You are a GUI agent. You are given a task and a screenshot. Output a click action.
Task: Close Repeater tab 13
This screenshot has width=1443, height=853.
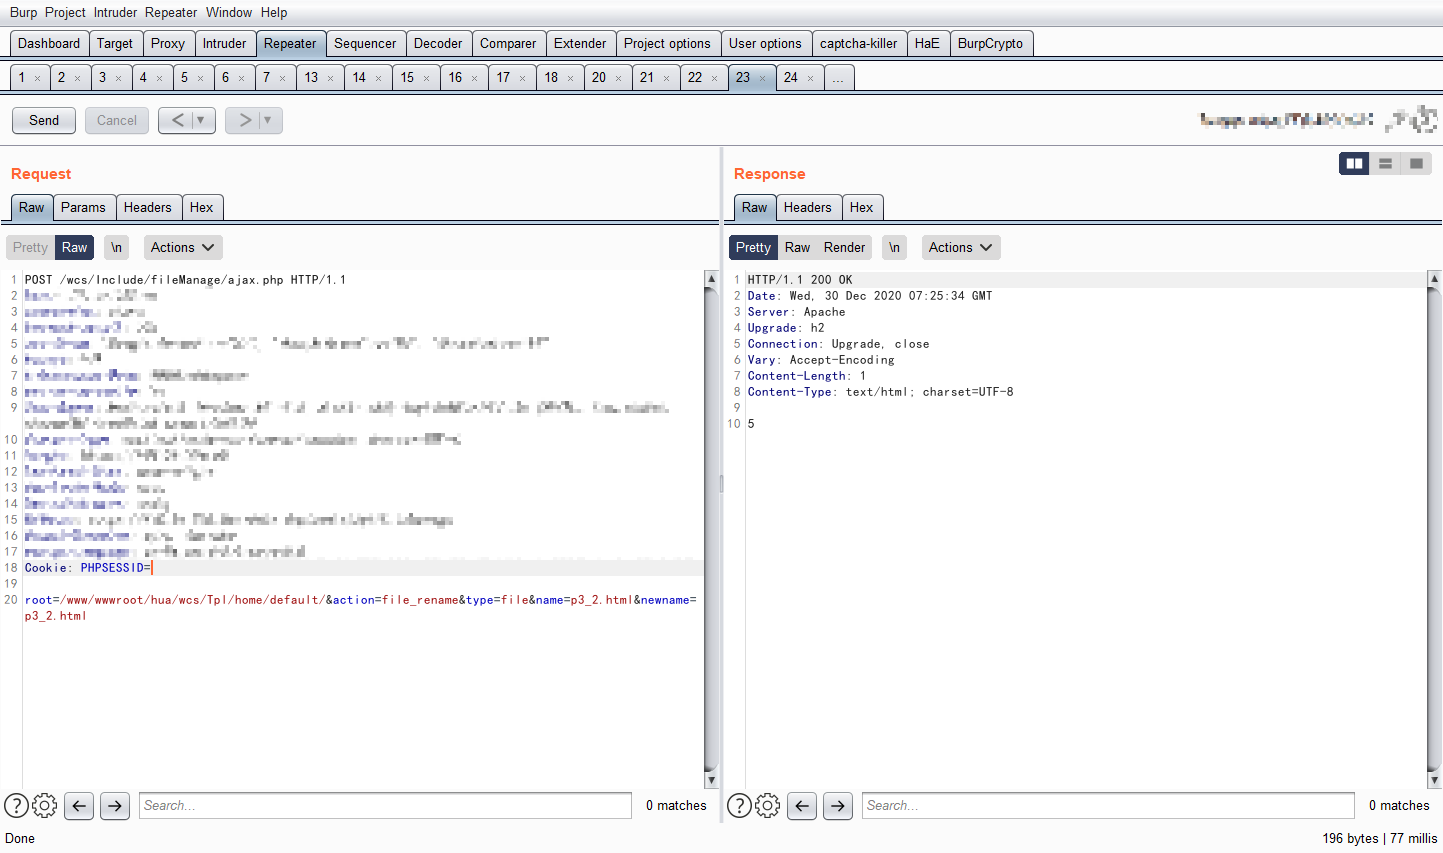click(330, 78)
